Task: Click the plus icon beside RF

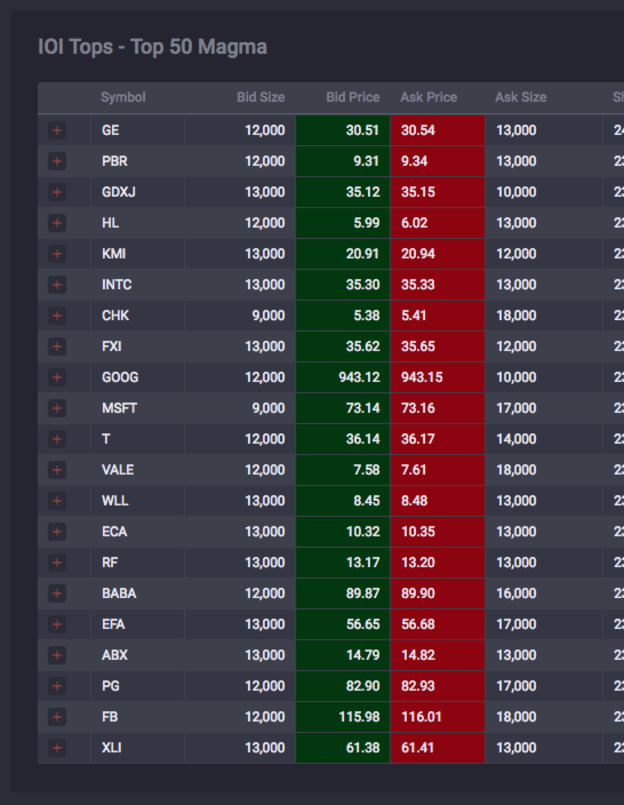Action: (x=57, y=563)
